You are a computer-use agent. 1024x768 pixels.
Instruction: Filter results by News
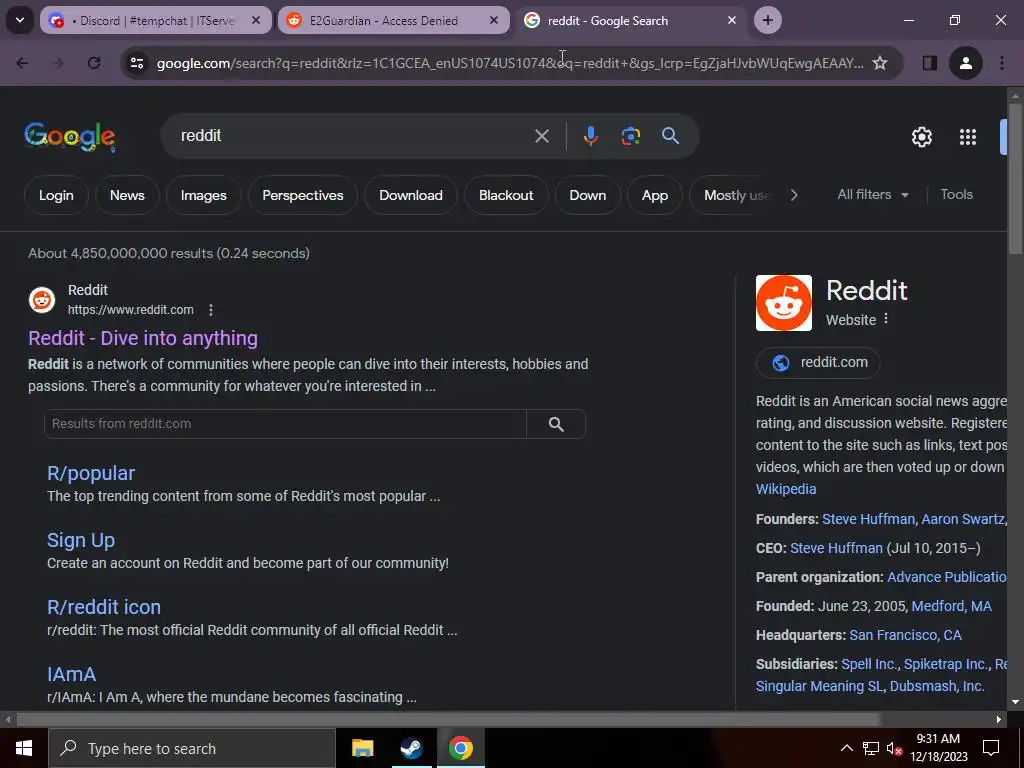pyautogui.click(x=127, y=195)
